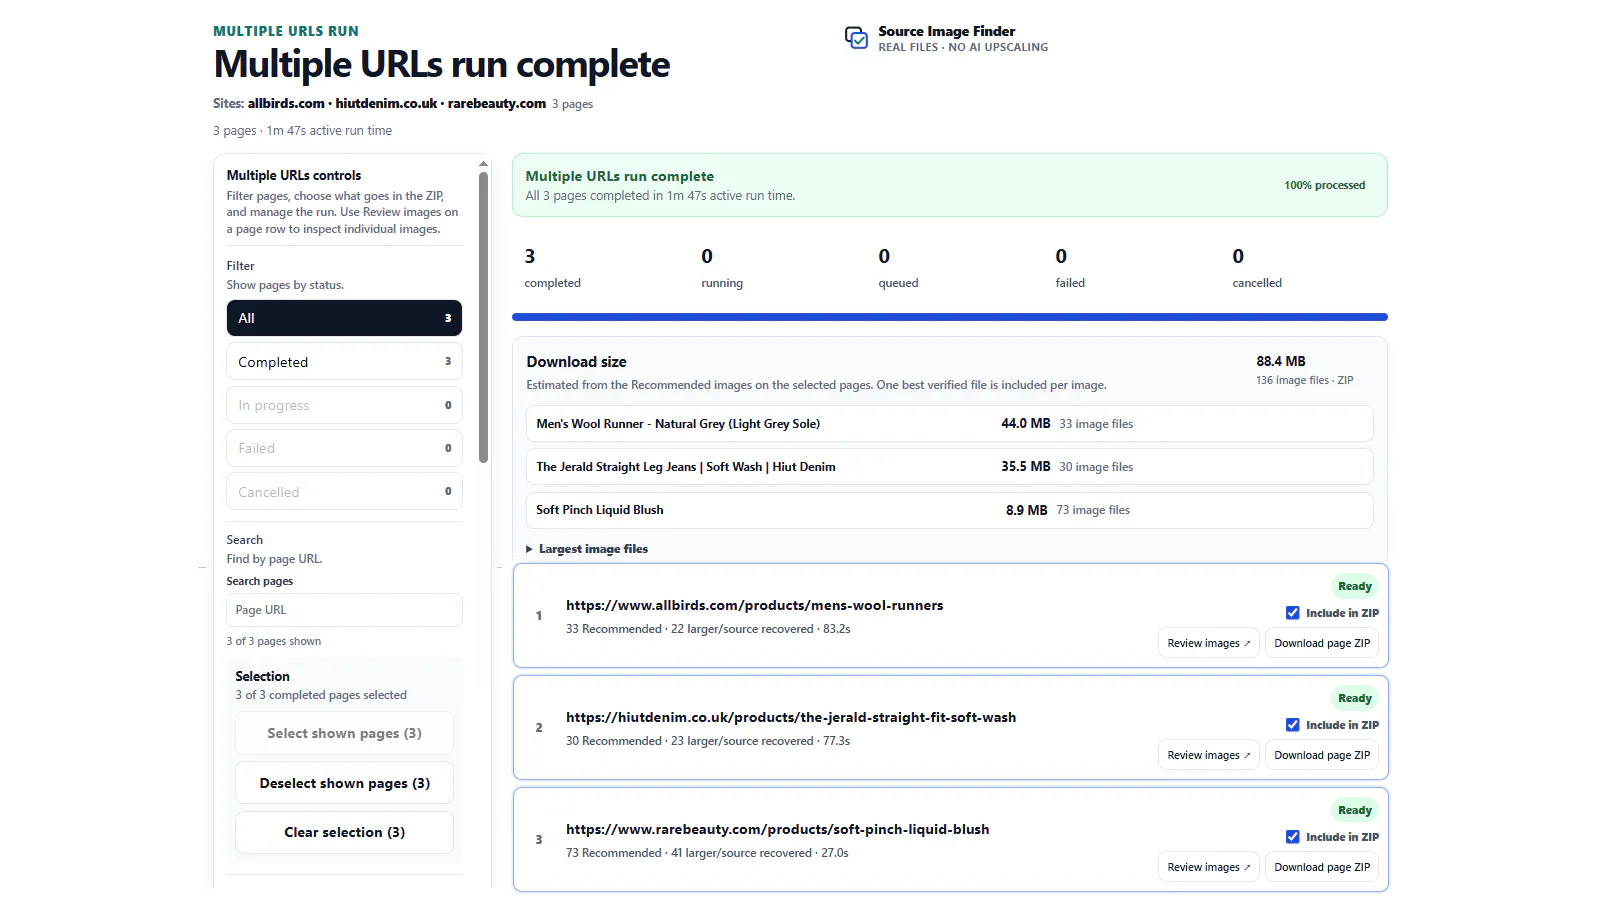Select the In progress filter

click(344, 405)
